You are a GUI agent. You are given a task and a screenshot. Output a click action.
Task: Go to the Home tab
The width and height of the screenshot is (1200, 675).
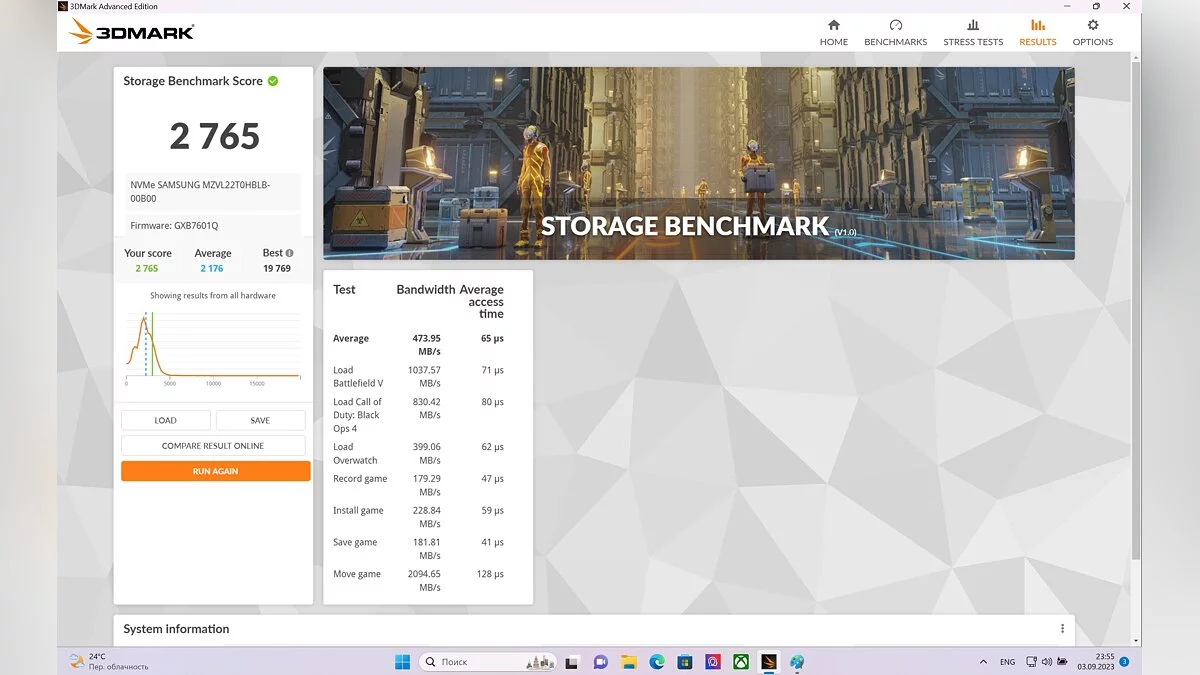point(833,32)
